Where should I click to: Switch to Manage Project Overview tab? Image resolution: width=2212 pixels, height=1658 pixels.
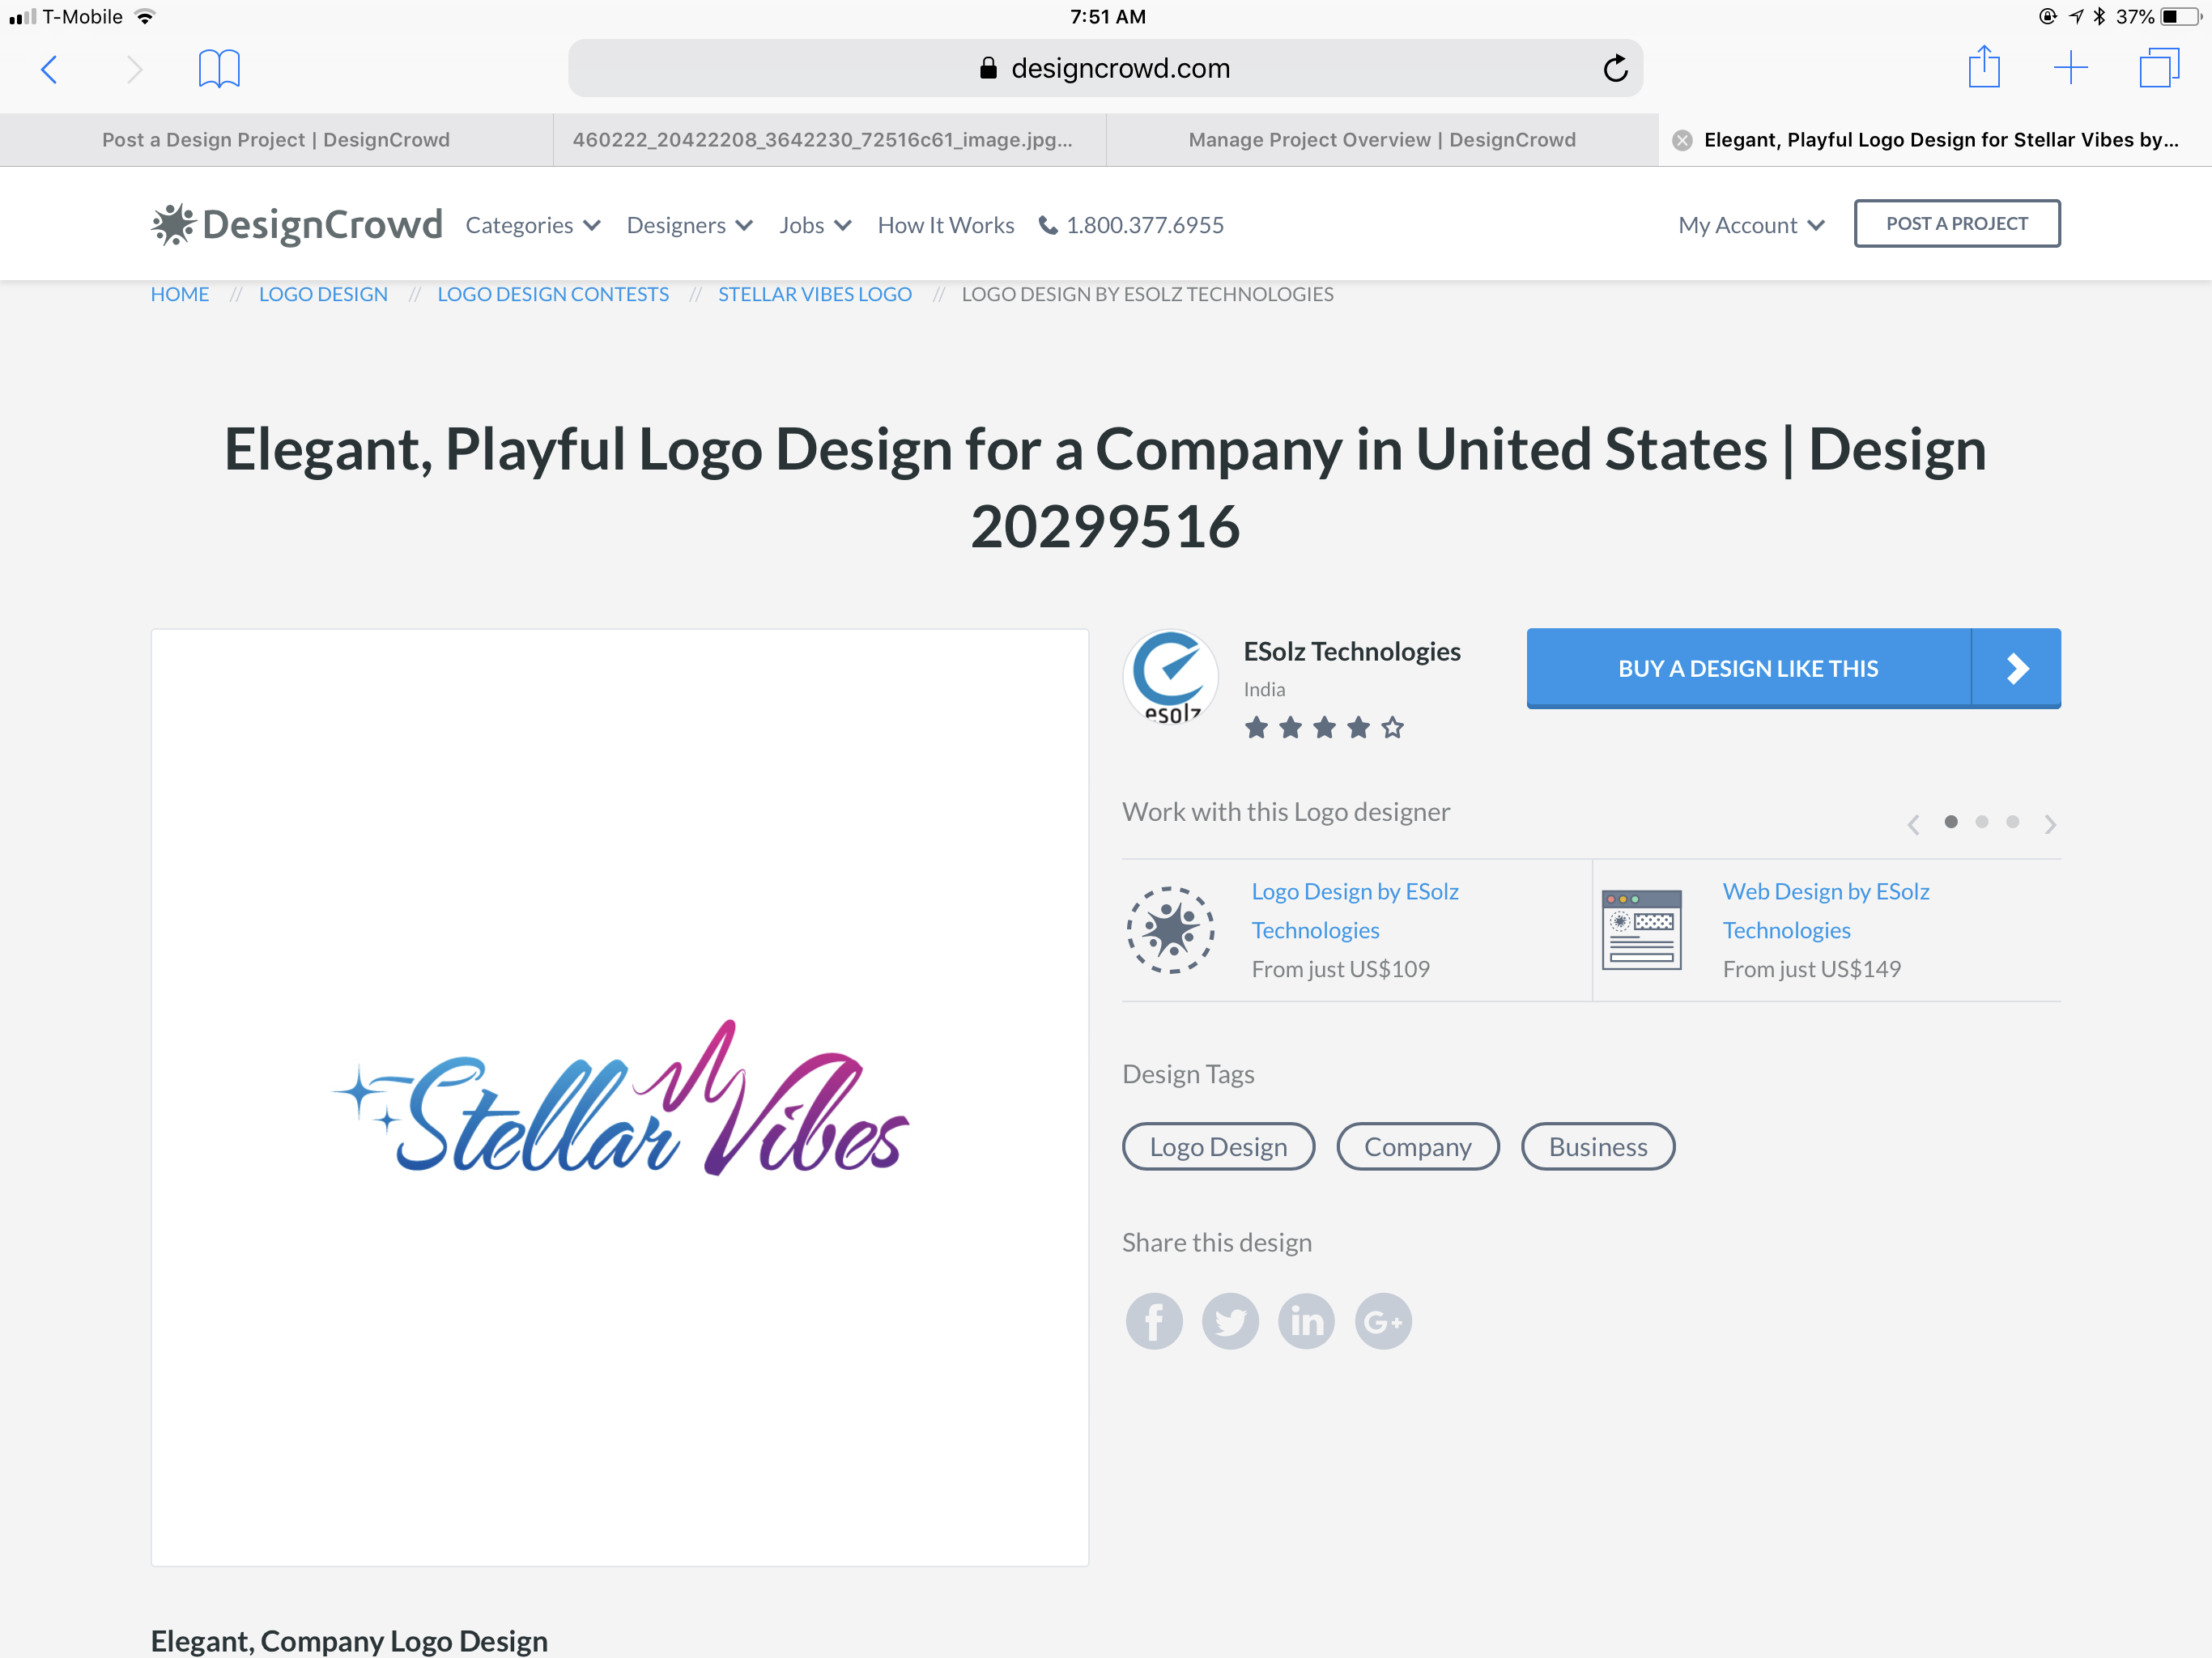click(x=1382, y=140)
